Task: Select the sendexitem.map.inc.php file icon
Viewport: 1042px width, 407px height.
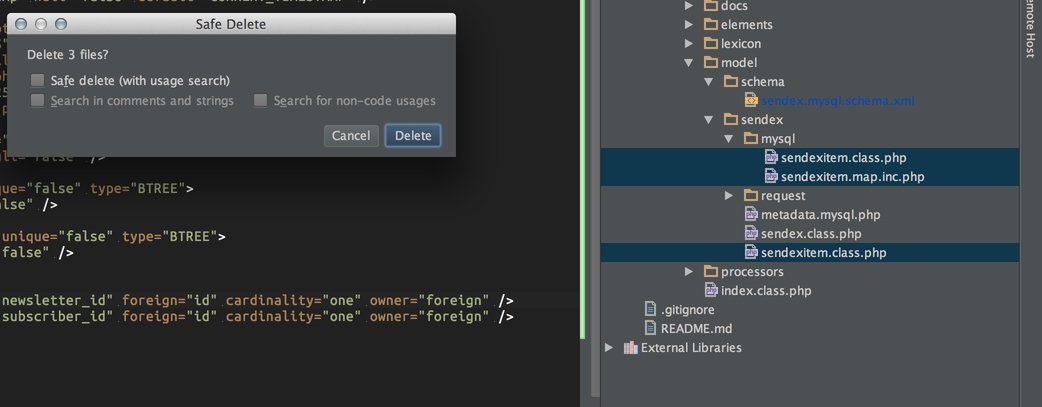Action: coord(771,176)
